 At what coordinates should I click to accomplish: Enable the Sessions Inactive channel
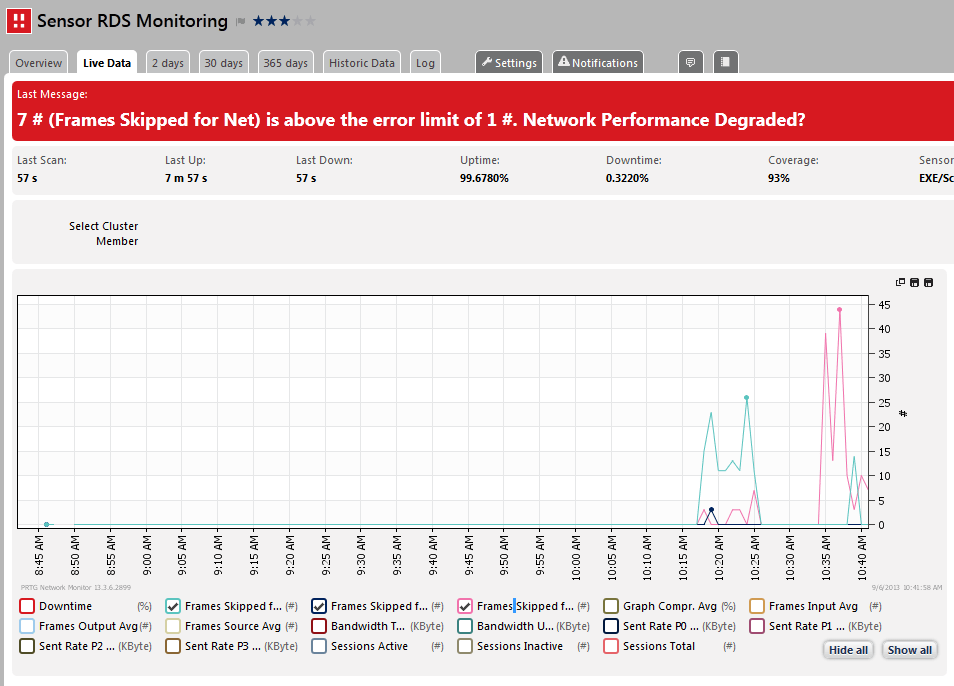[x=465, y=646]
